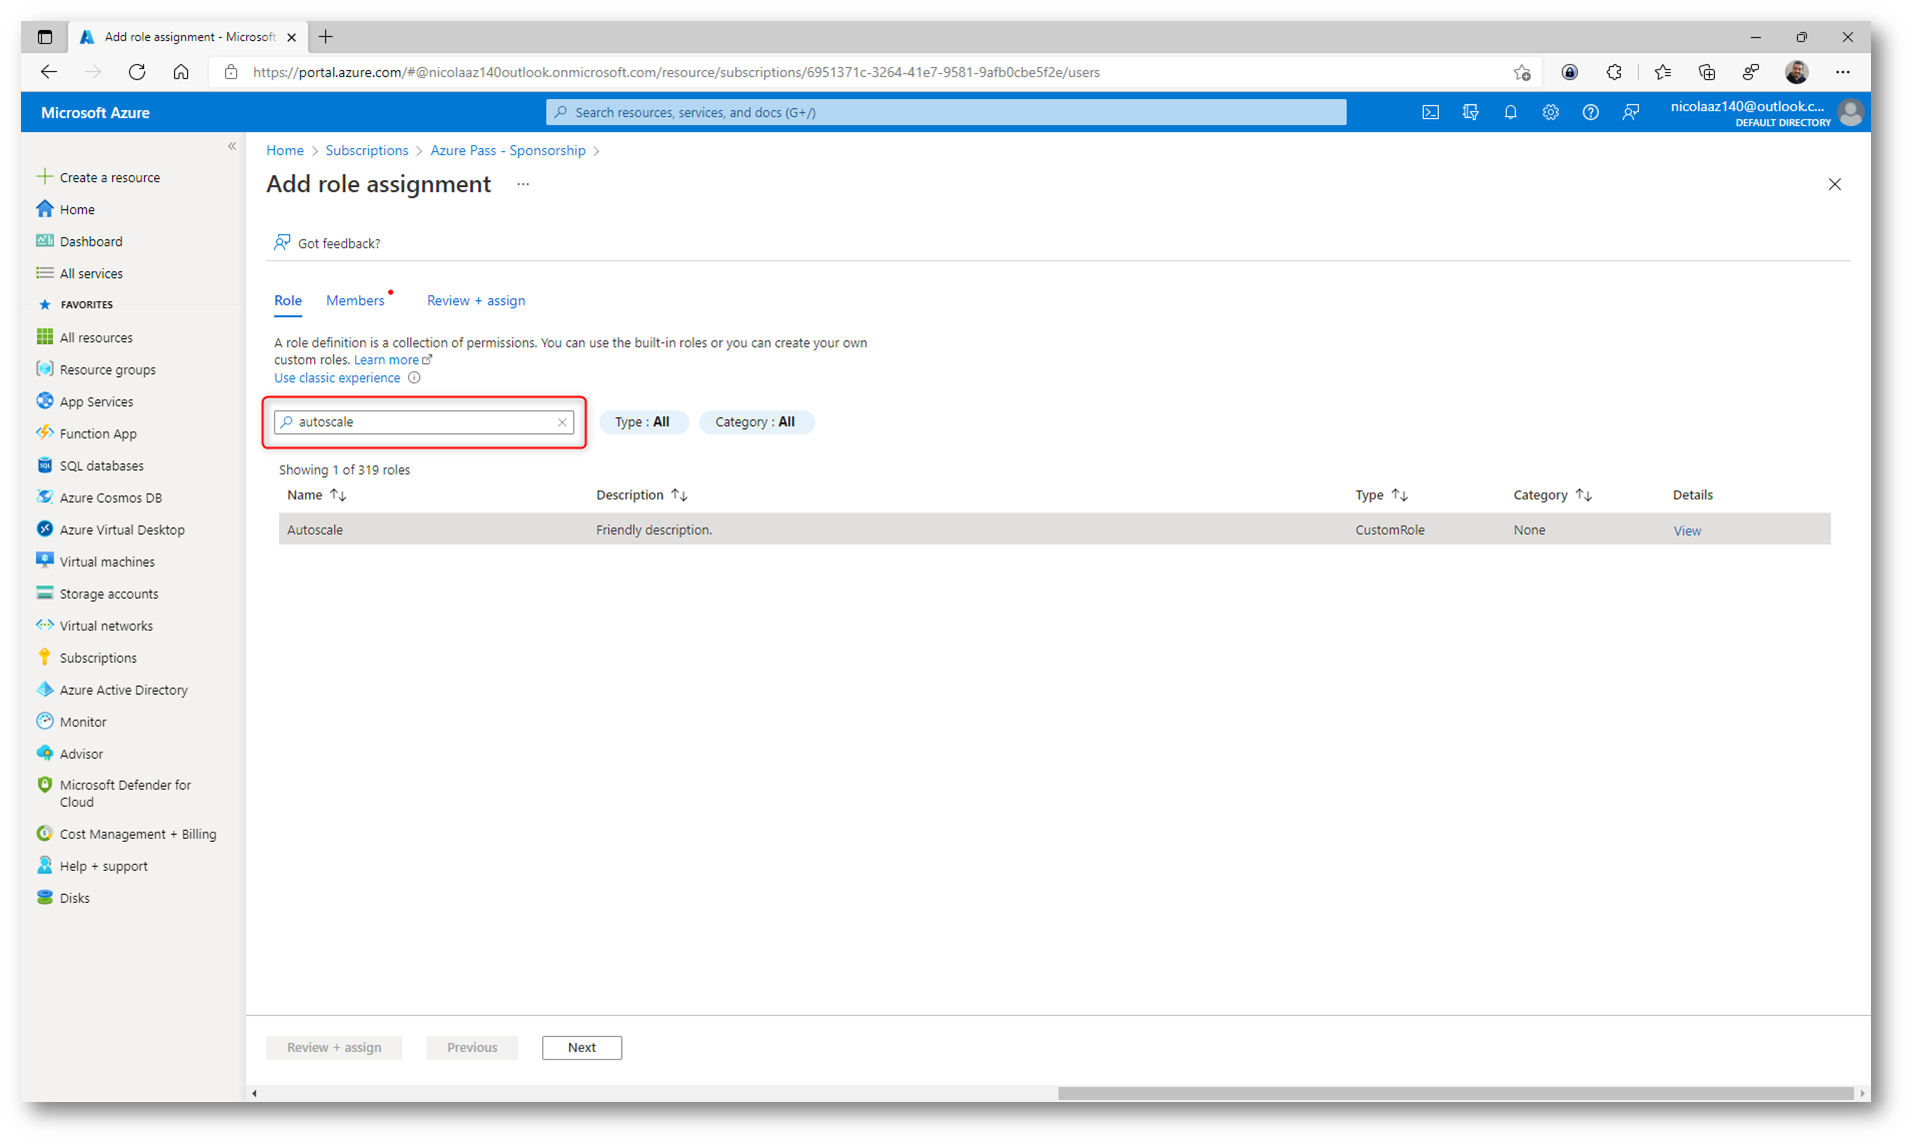
Task: Focus the autoscale role search field
Action: click(424, 422)
